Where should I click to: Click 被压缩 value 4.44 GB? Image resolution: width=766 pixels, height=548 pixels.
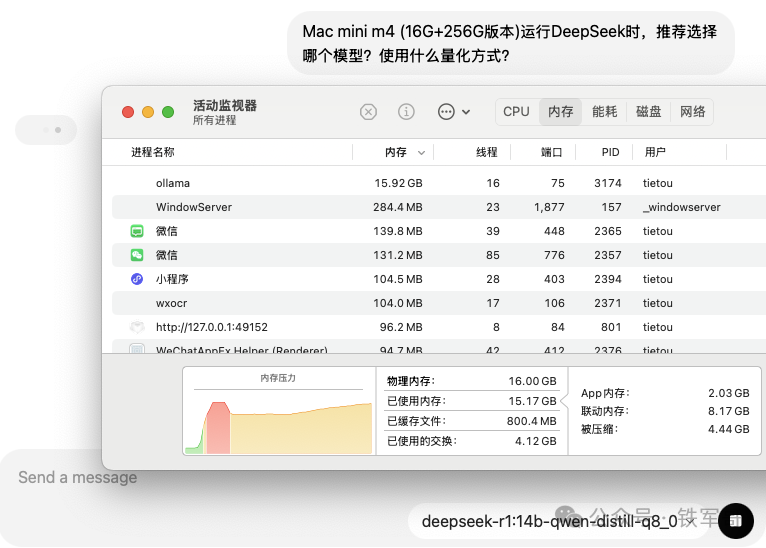[728, 429]
